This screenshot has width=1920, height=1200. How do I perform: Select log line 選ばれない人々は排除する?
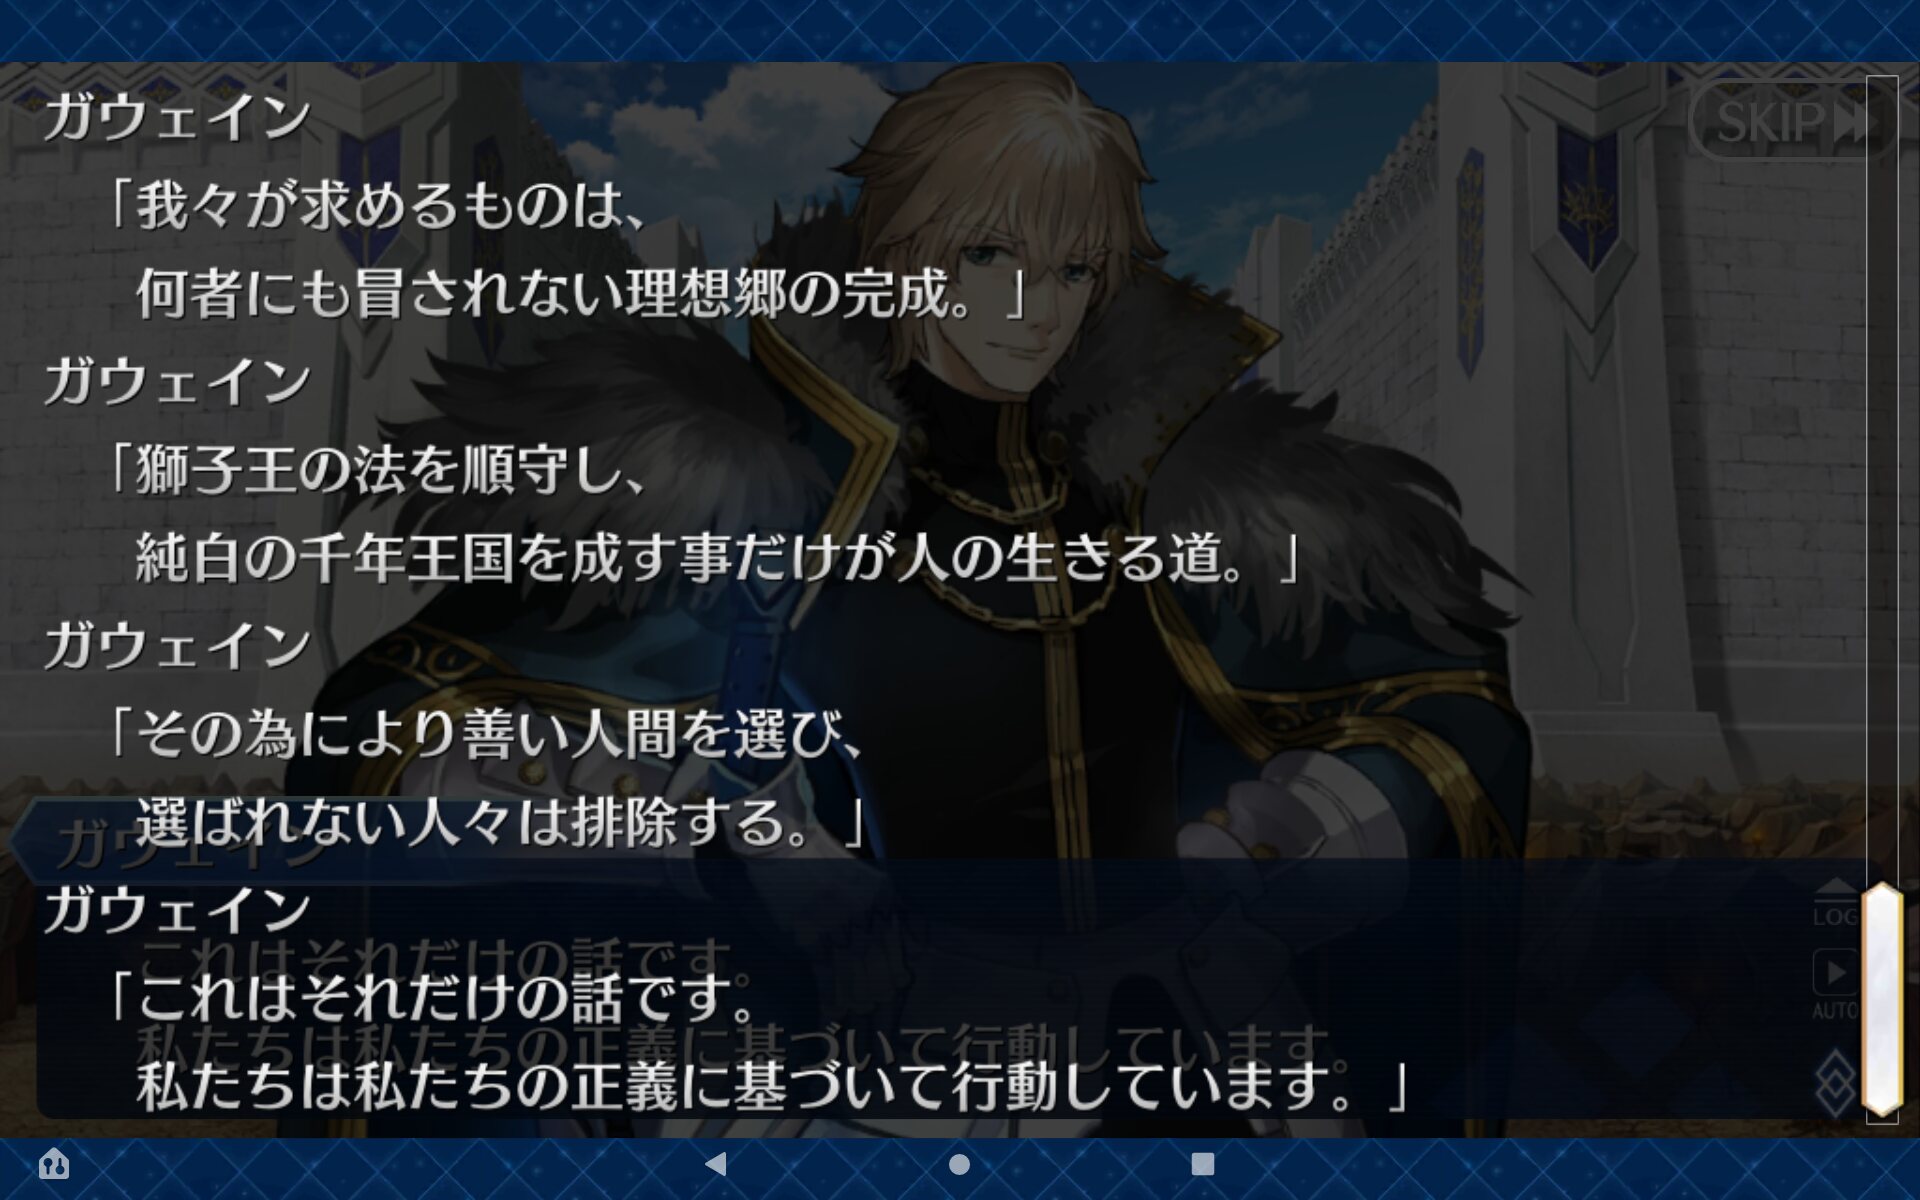pos(499,822)
